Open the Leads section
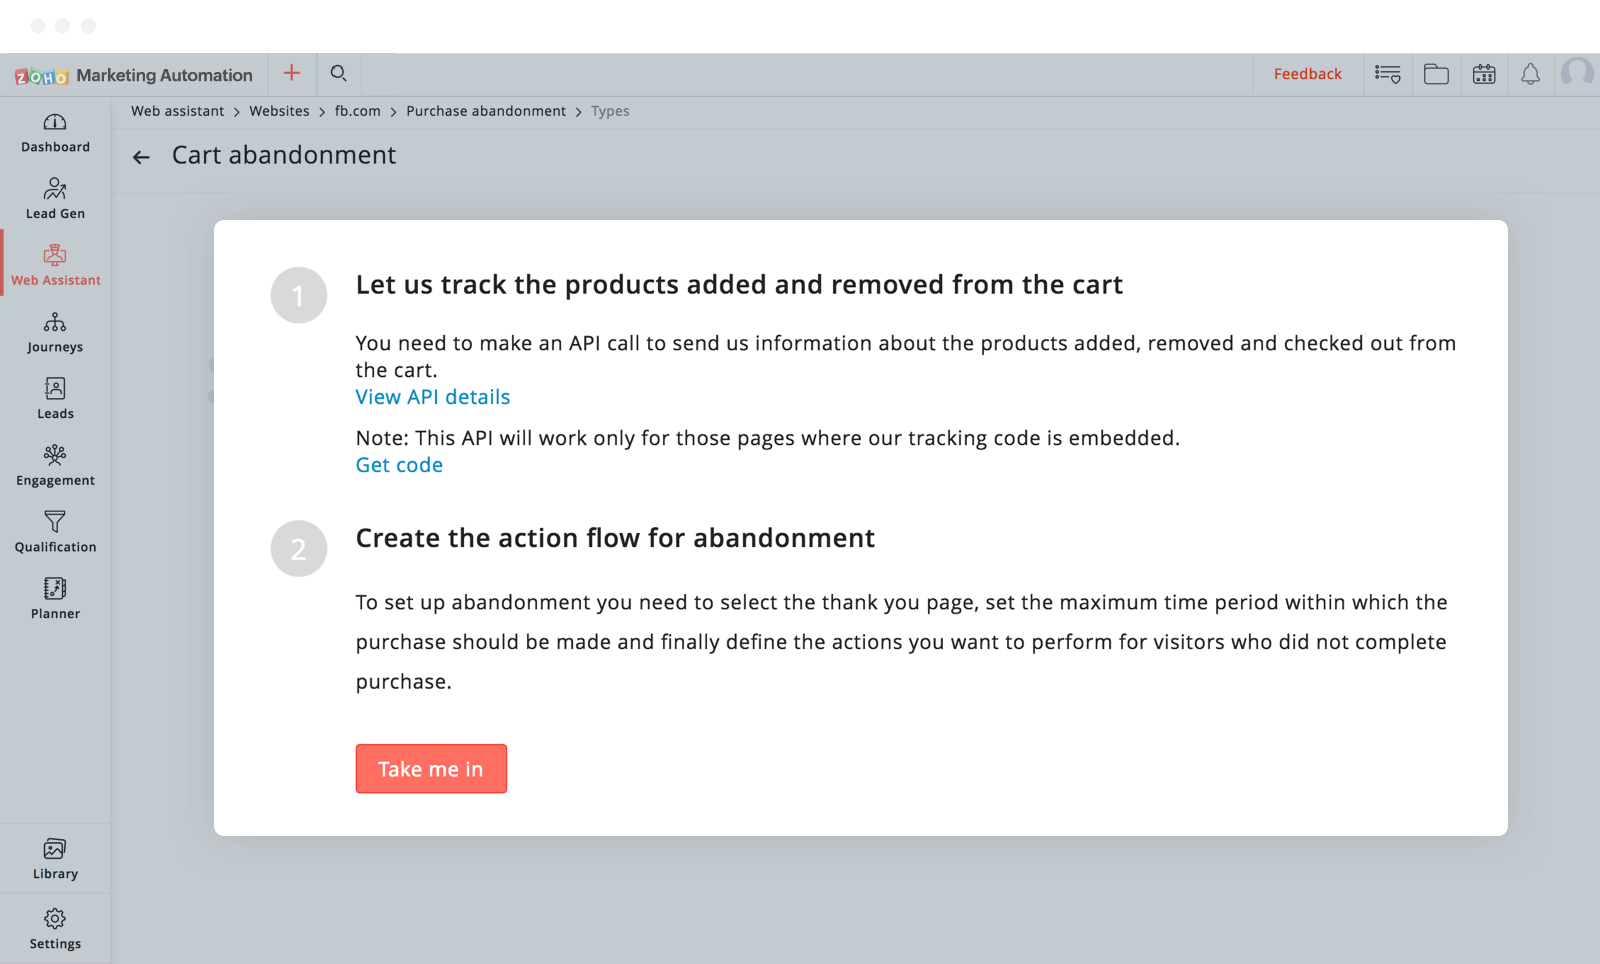Screen dimensions: 1600x964 click(55, 399)
